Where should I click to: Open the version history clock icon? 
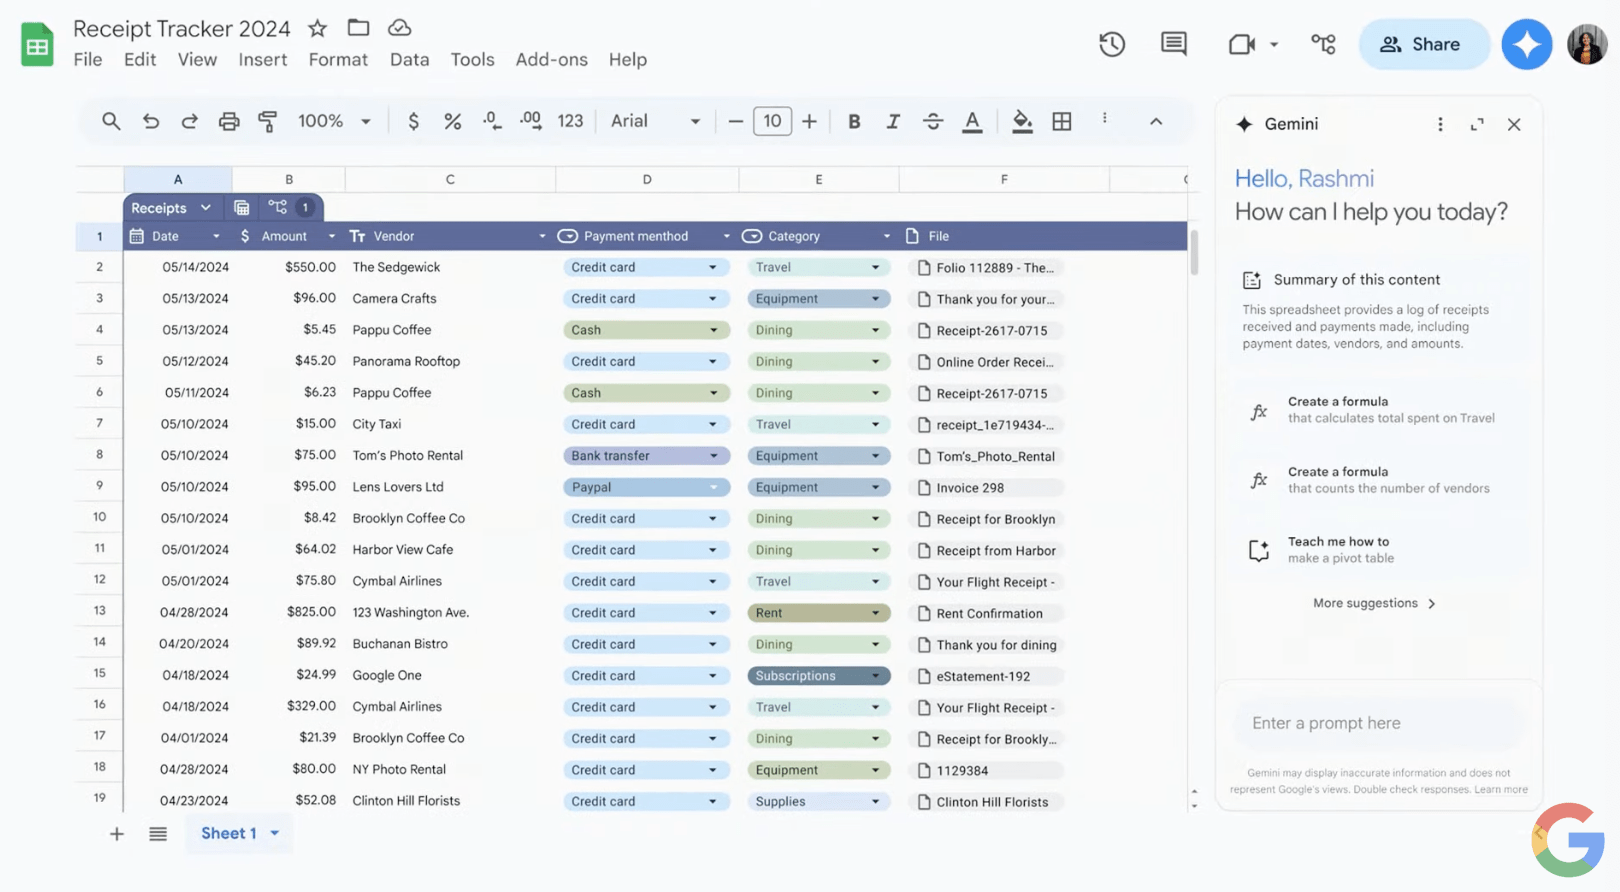pos(1111,44)
